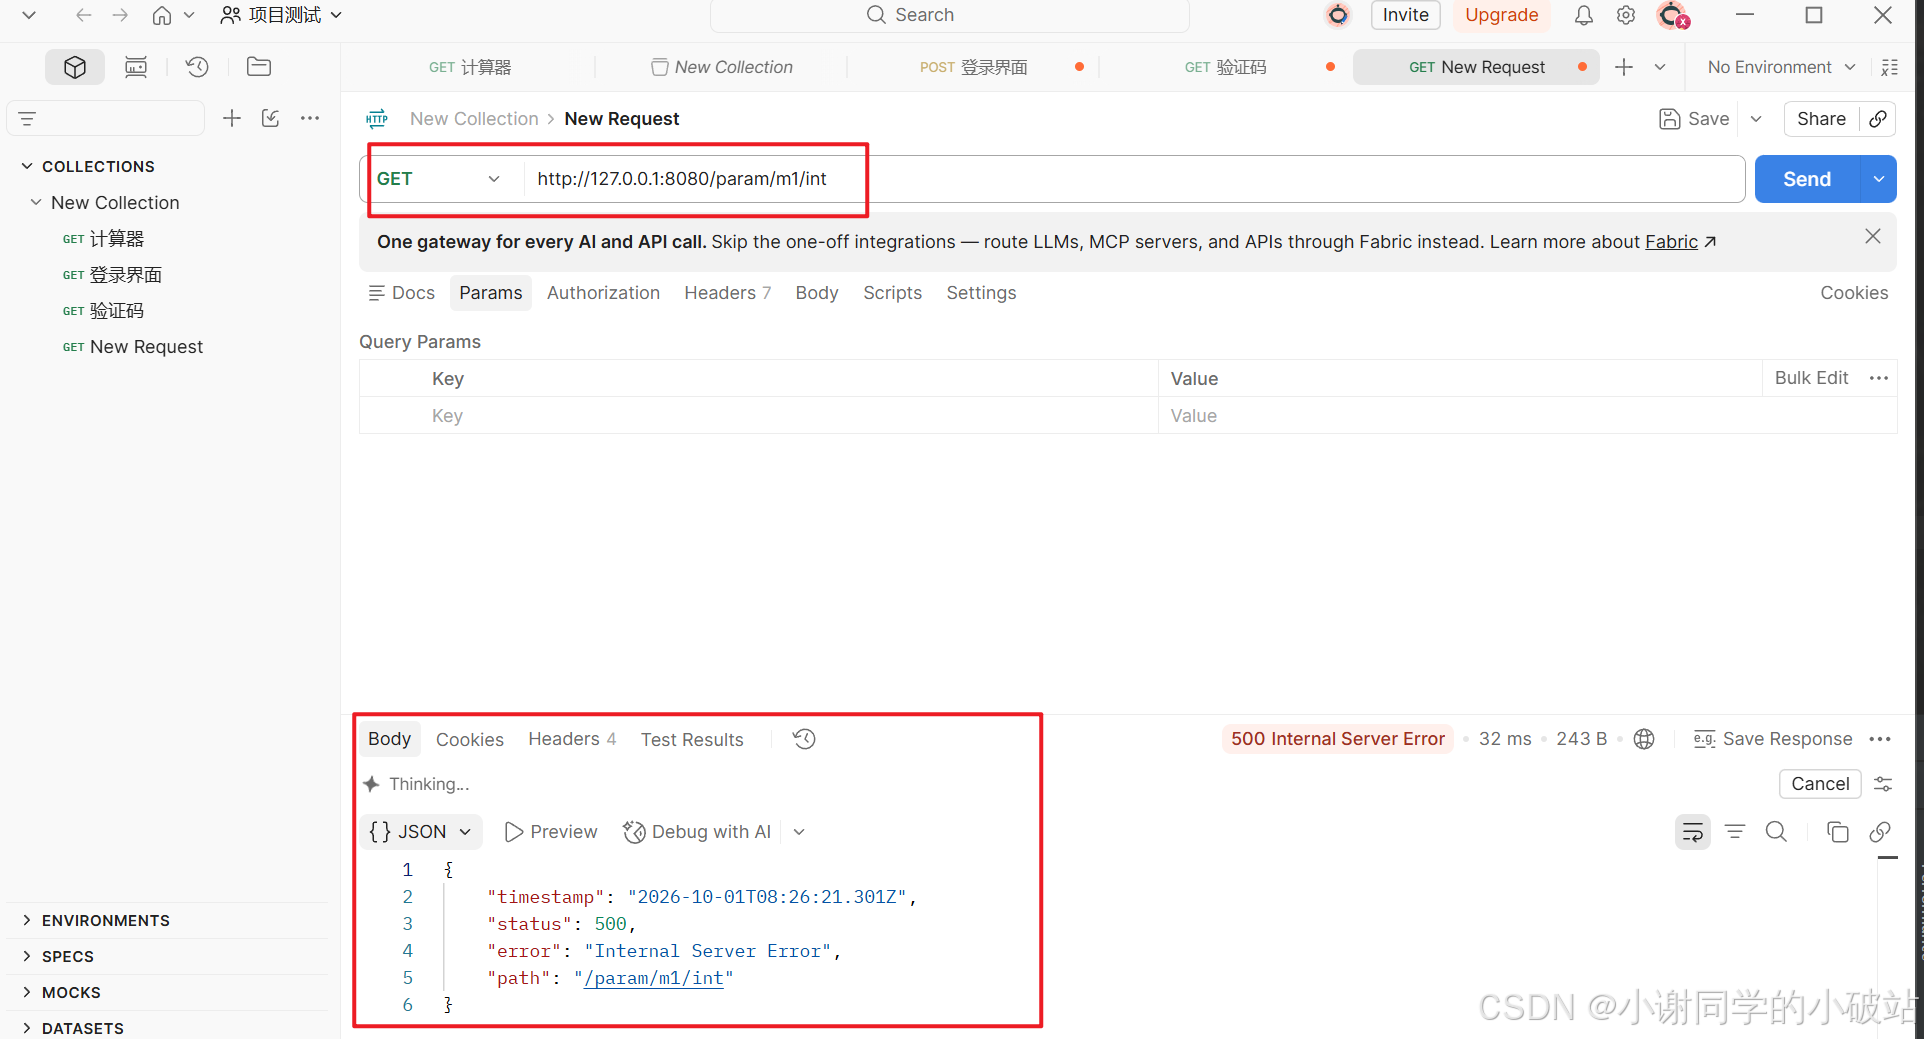1924x1039 pixels.
Task: Search the response body magnifier icon
Action: tap(1776, 832)
